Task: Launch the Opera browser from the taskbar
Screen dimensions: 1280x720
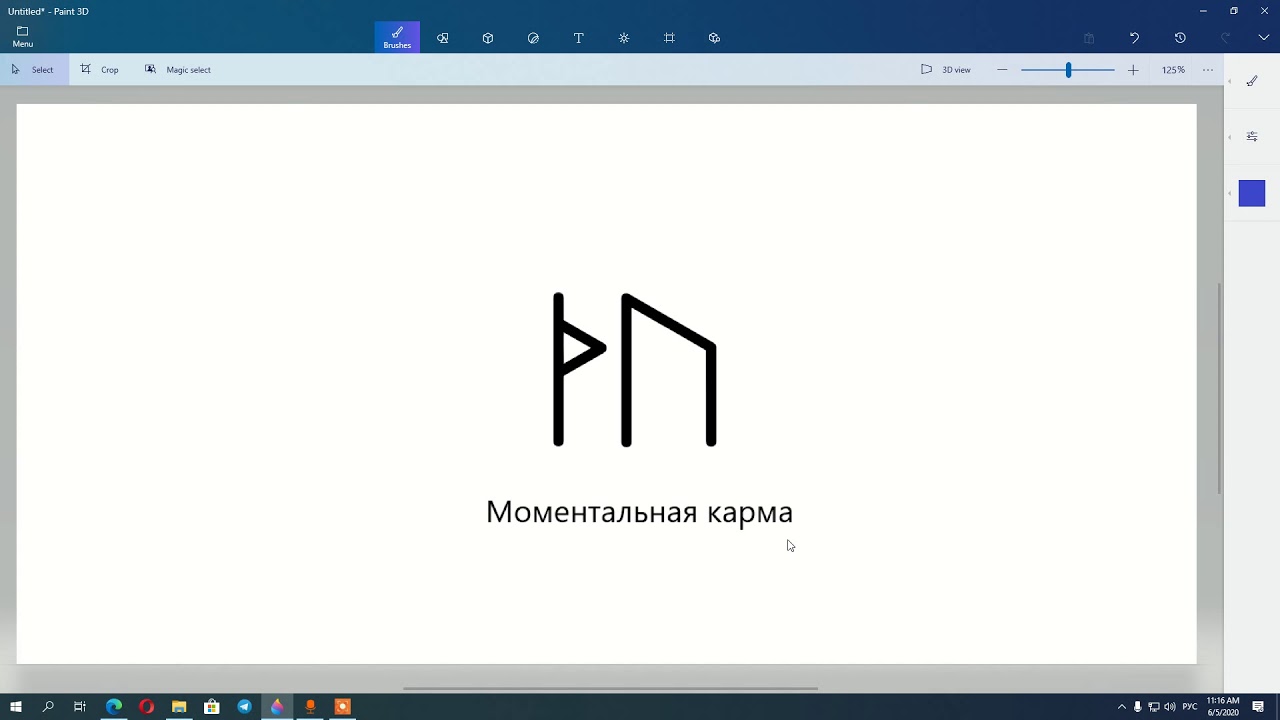Action: [x=146, y=707]
